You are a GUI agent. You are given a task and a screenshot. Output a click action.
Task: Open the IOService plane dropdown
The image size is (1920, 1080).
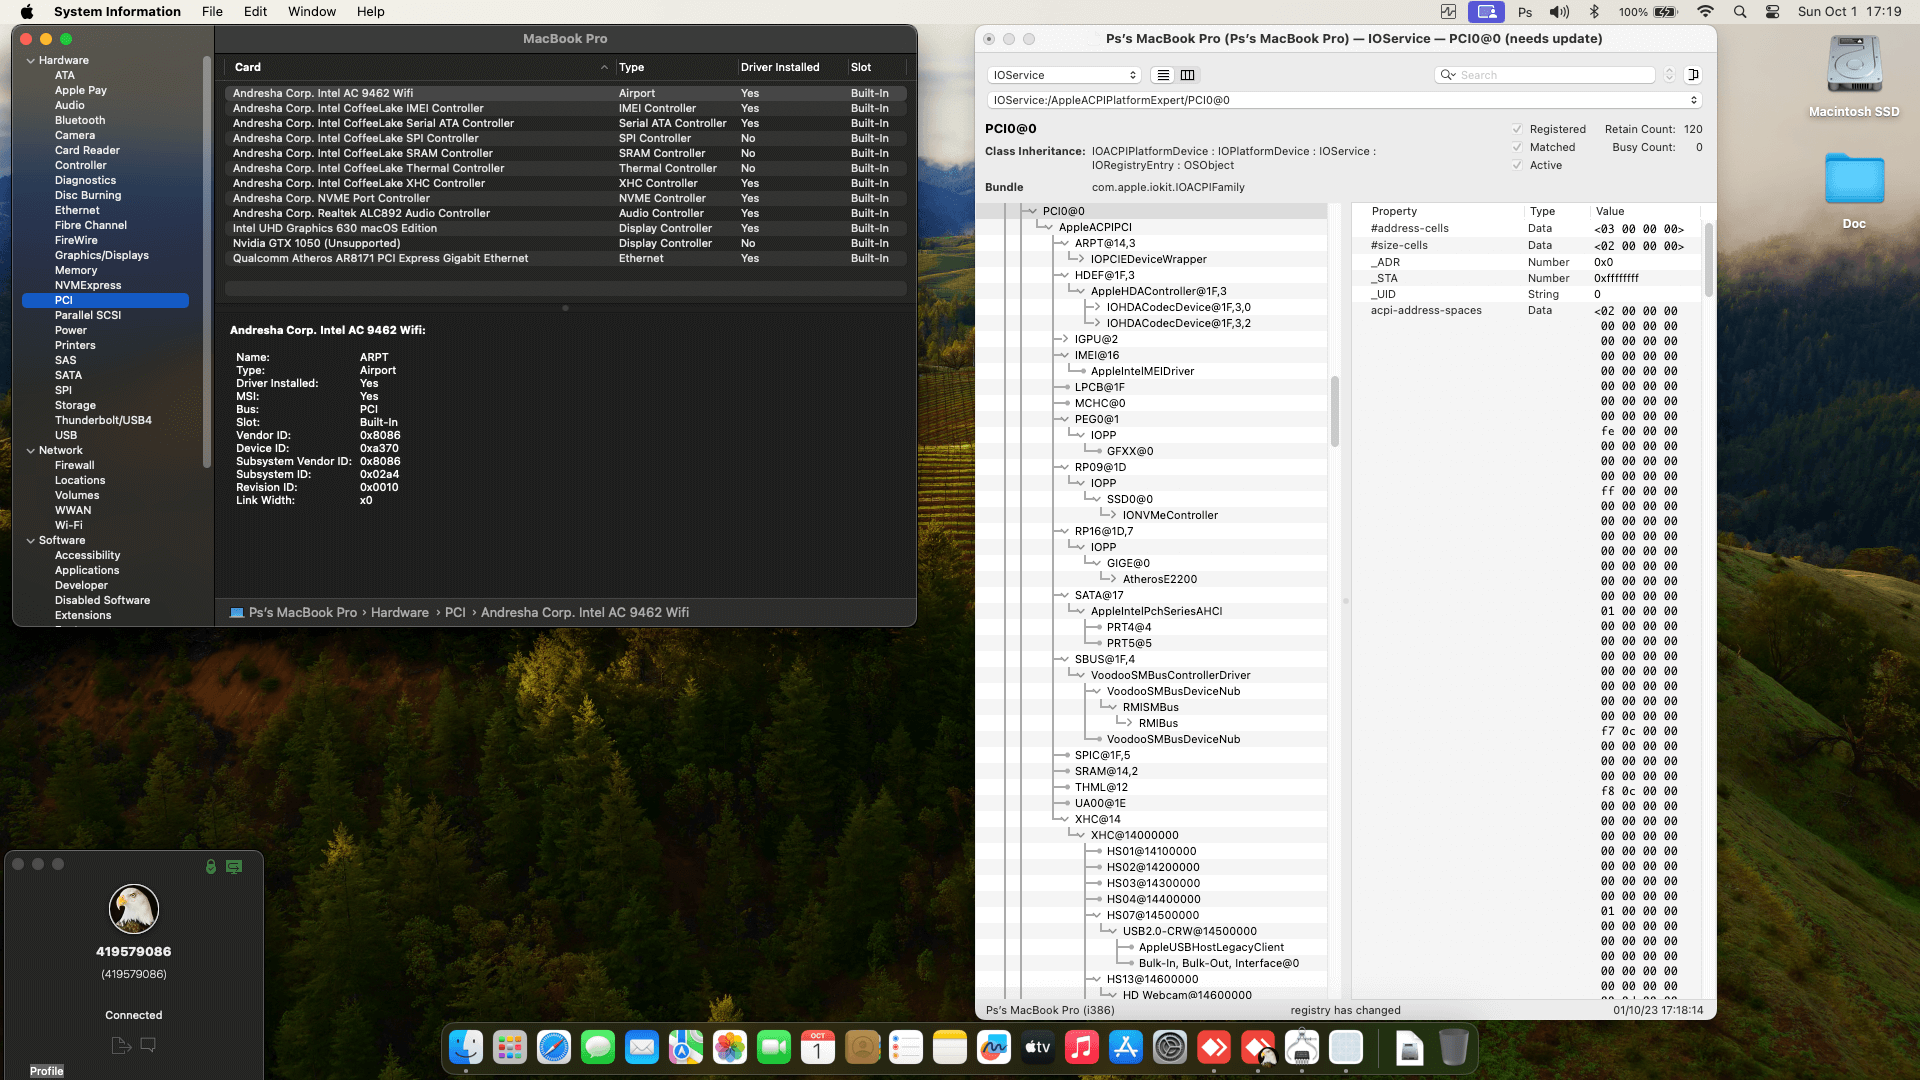click(1064, 75)
